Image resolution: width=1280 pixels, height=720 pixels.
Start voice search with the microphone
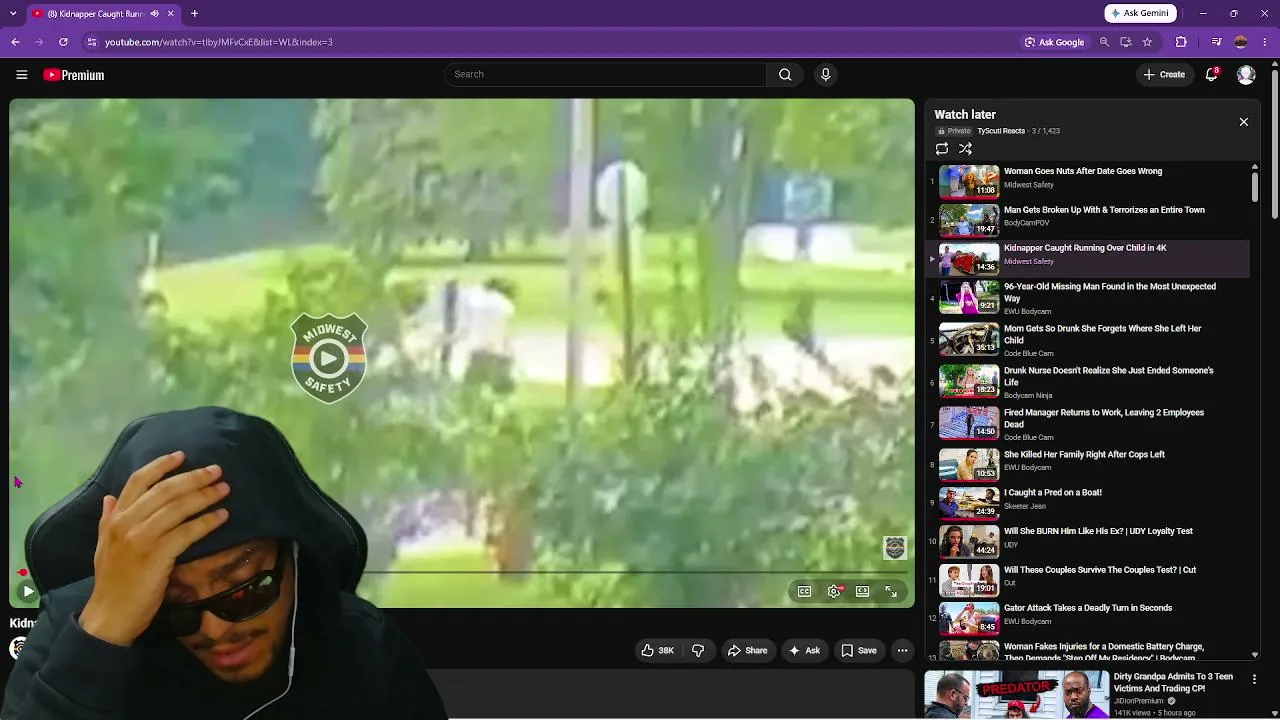pyautogui.click(x=825, y=74)
